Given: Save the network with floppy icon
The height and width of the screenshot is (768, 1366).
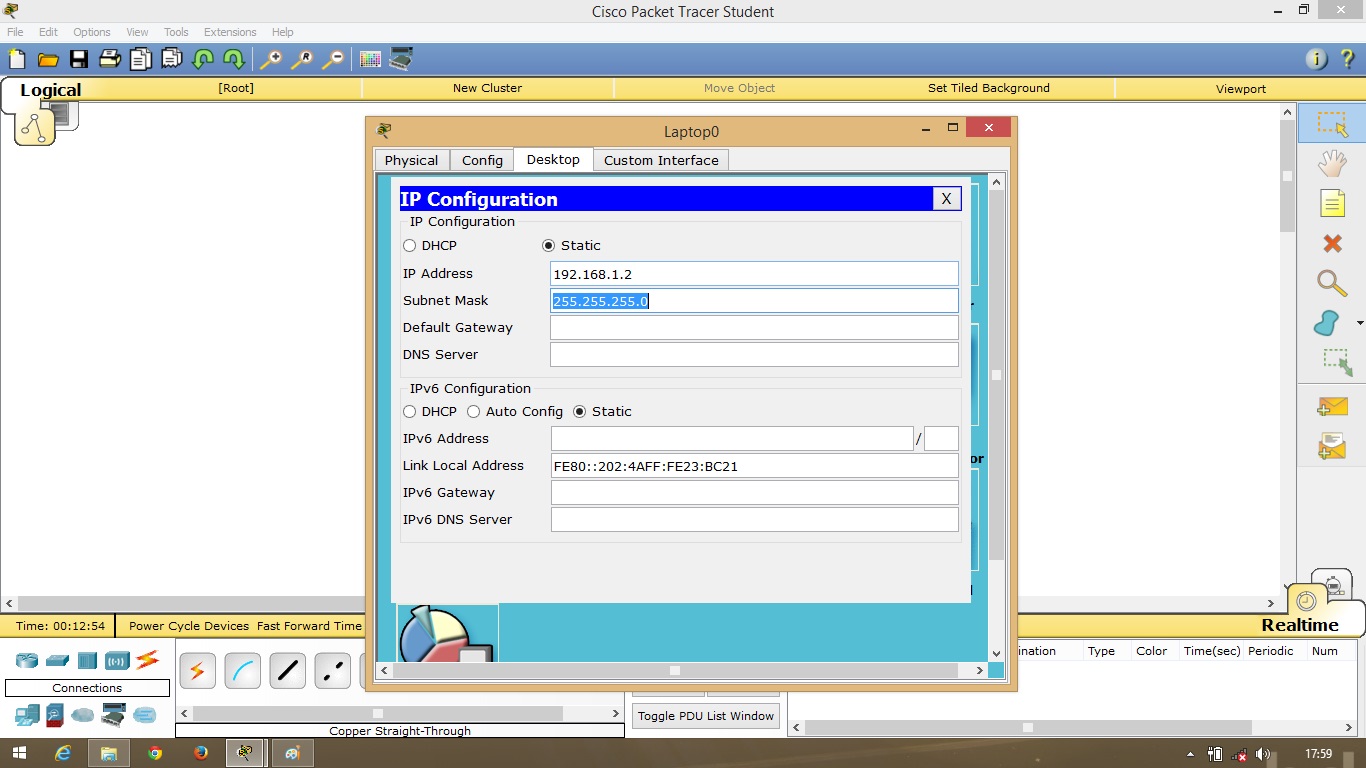Looking at the screenshot, I should pos(78,59).
